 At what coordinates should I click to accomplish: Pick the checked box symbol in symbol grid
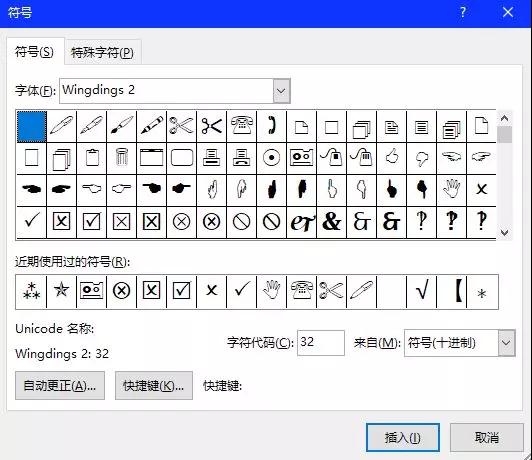click(x=91, y=222)
